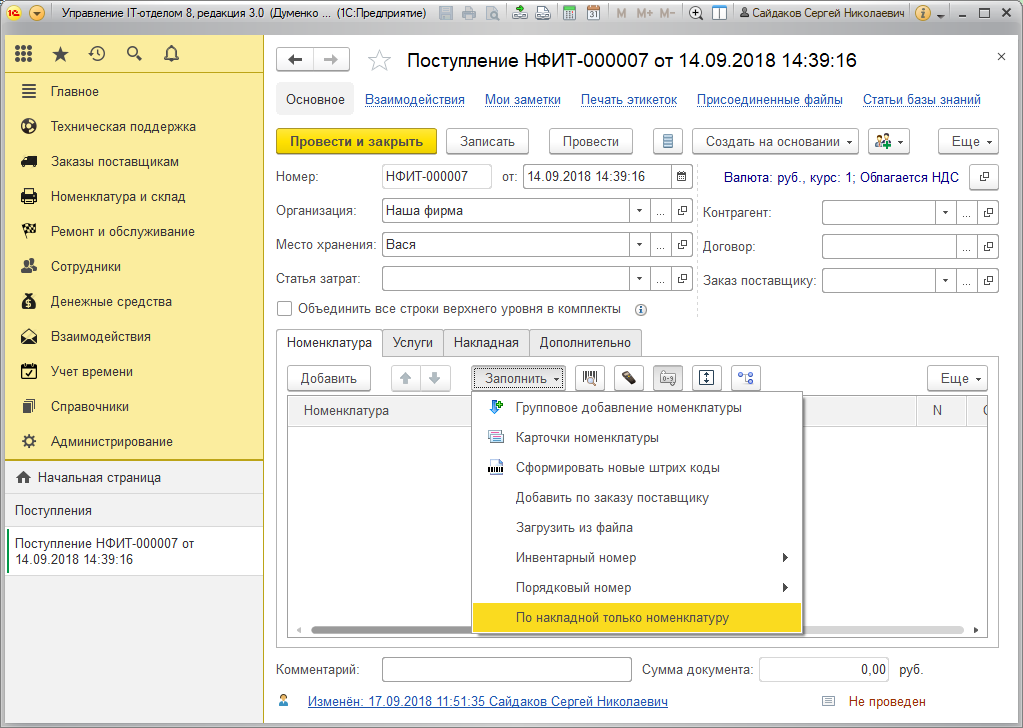Search by barcode in the table toolbar
This screenshot has width=1023, height=728.
coord(590,378)
